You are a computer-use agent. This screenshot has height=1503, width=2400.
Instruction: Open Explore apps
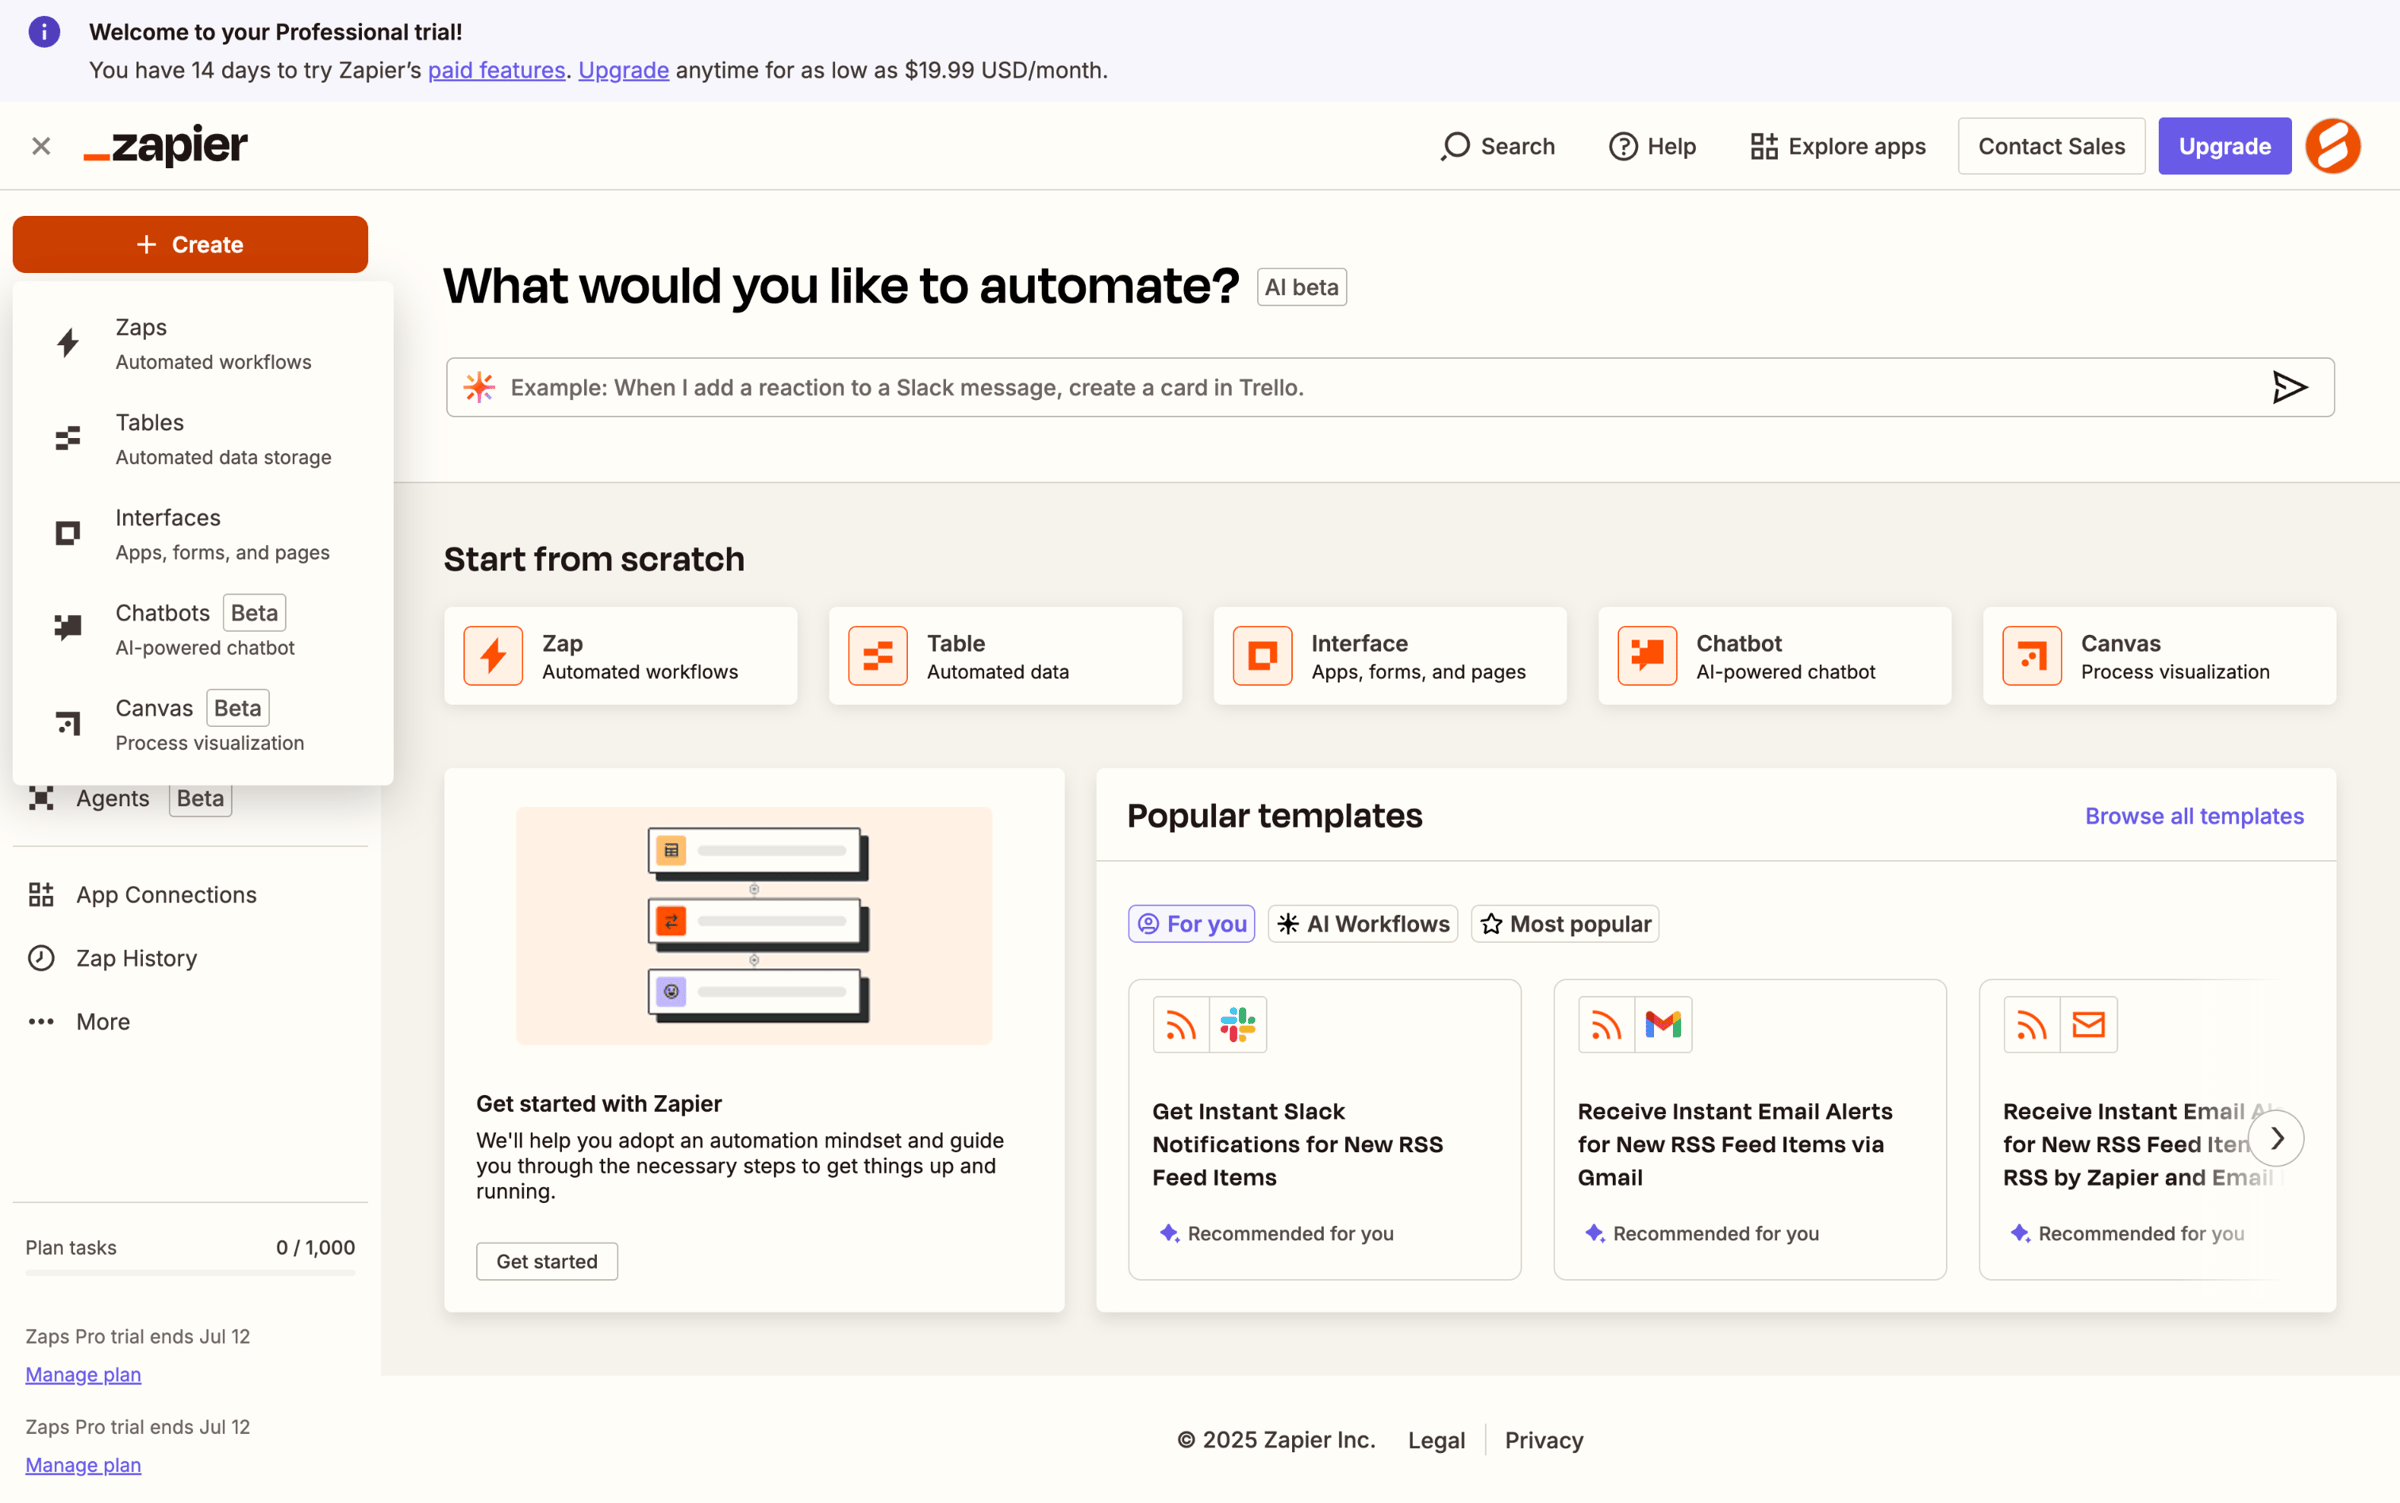(1837, 146)
